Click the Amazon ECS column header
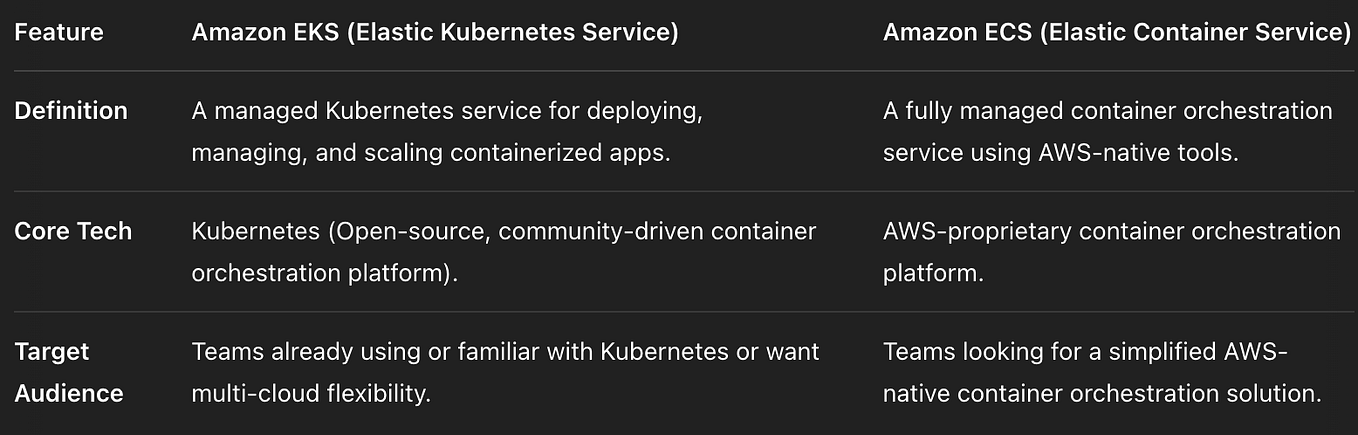Viewport: 1358px width, 435px height. tap(1117, 32)
